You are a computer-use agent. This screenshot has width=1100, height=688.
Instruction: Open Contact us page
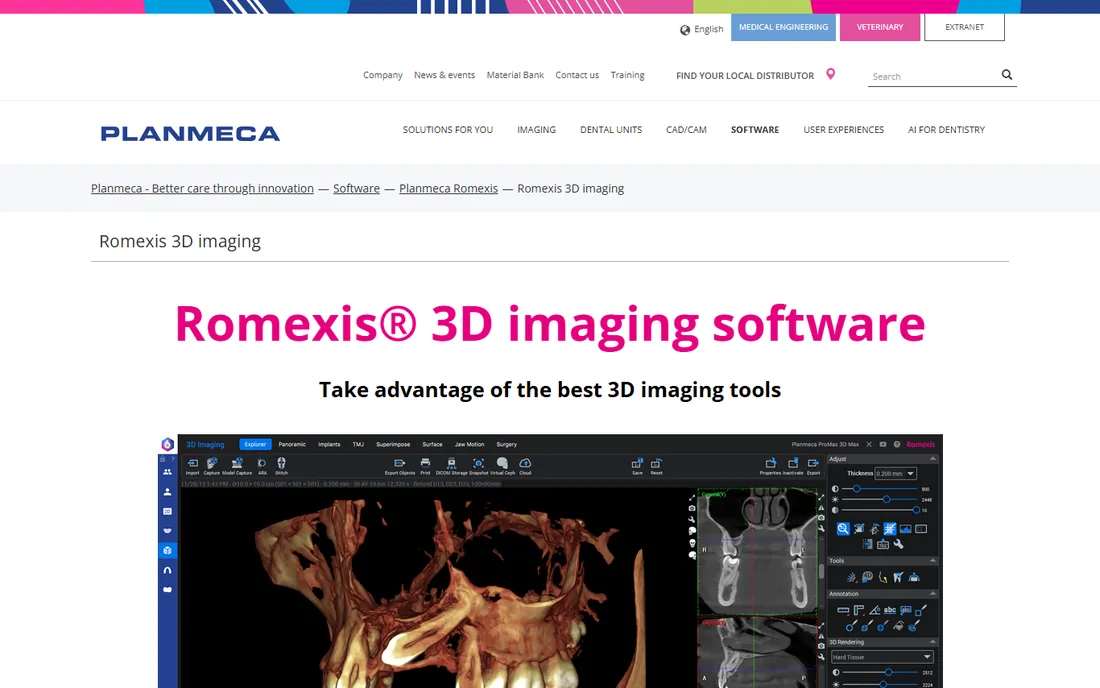pyautogui.click(x=577, y=75)
